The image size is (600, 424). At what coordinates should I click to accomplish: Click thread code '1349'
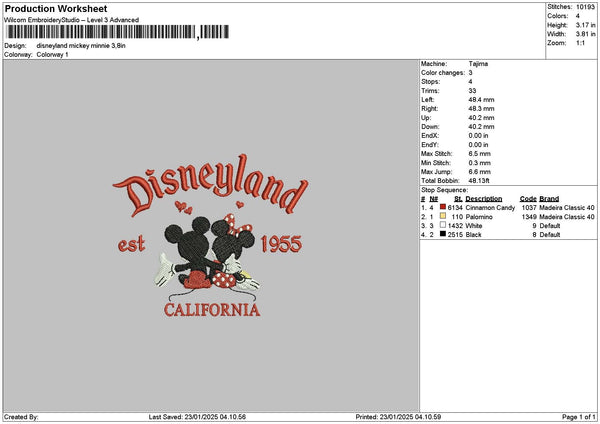(x=529, y=217)
